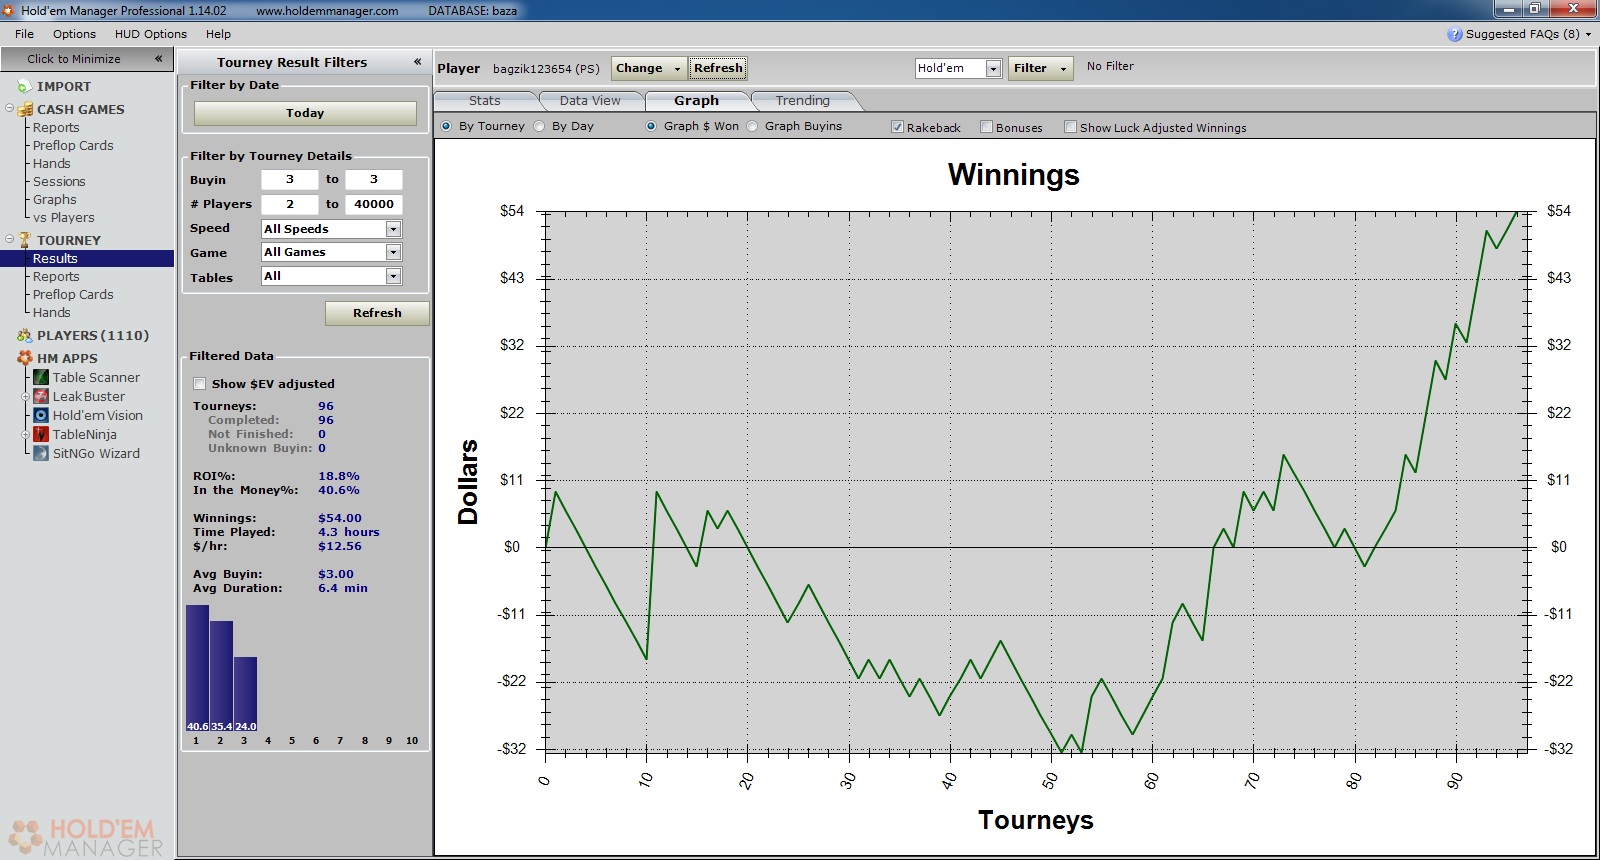This screenshot has width=1600, height=860.
Task: Click the LeakBuster app icon
Action: tap(41, 396)
